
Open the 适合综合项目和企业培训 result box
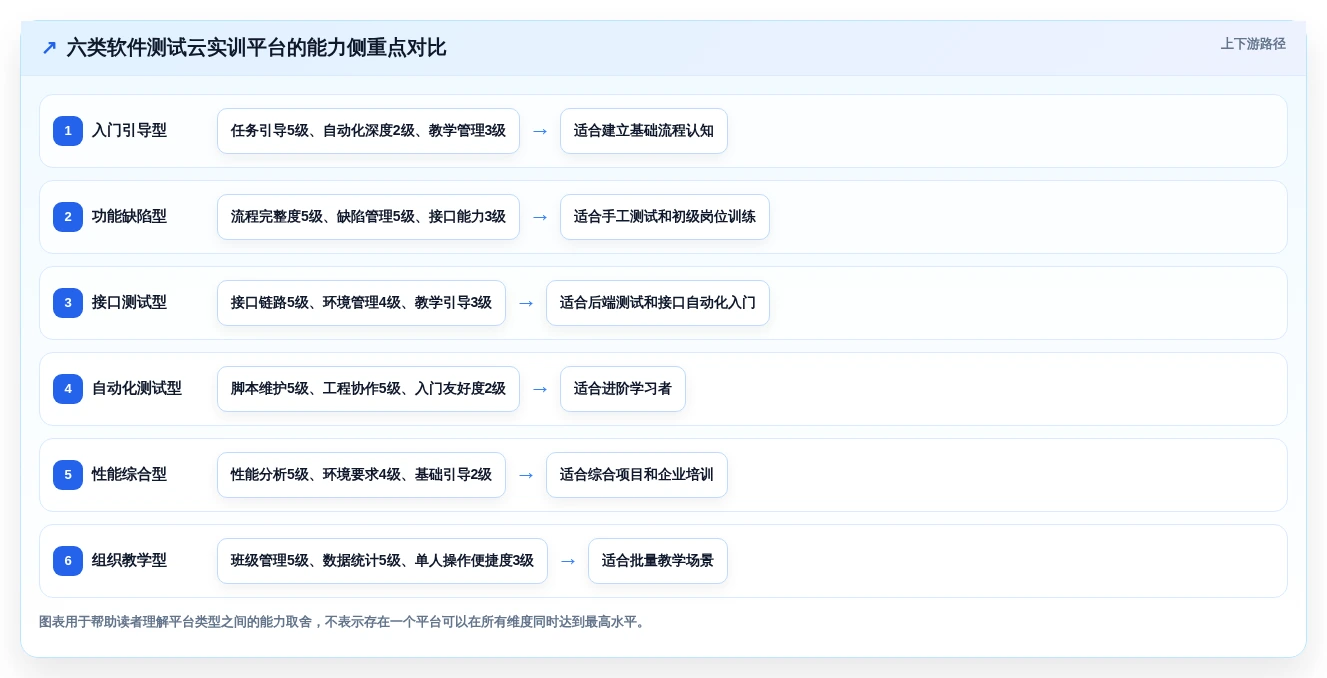tap(637, 475)
